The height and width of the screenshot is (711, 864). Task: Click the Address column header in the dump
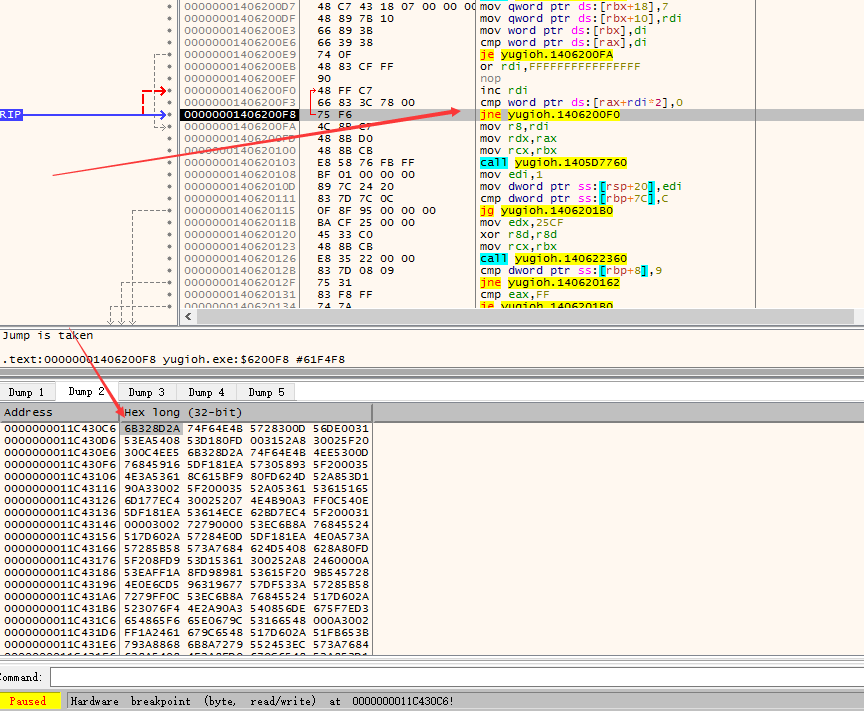pos(60,412)
